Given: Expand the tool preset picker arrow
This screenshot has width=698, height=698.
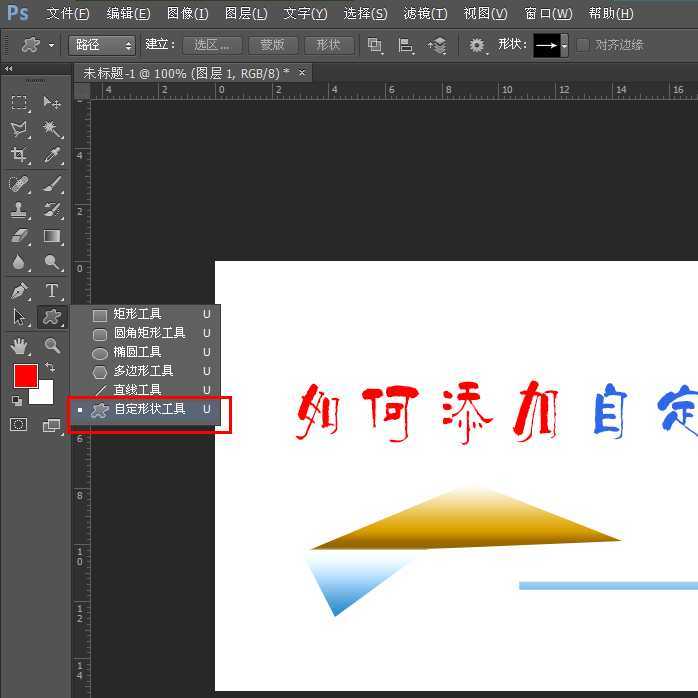Looking at the screenshot, I should 51,46.
